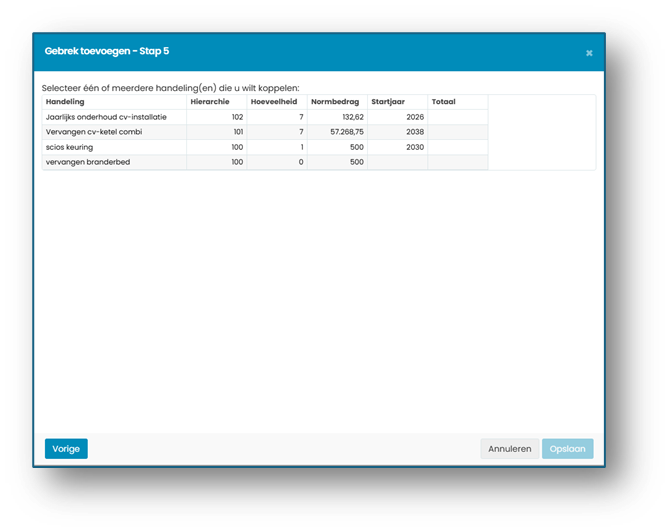Click the start year 2026
The height and width of the screenshot is (532, 670).
pos(415,117)
